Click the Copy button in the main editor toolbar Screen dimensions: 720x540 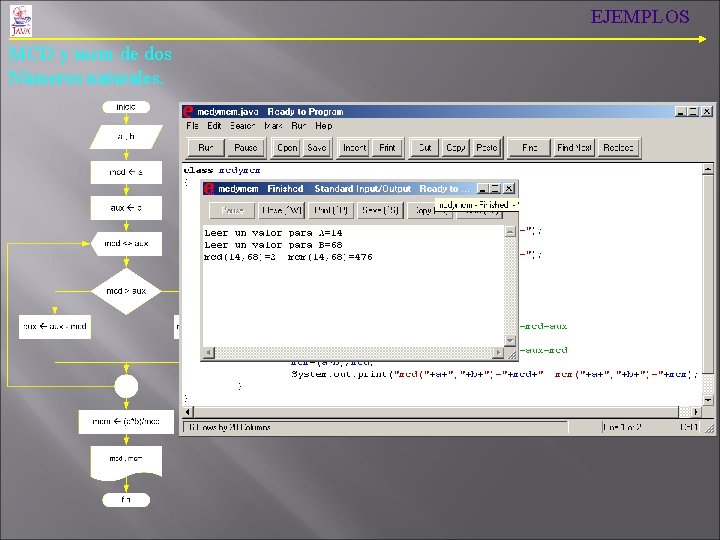click(456, 148)
